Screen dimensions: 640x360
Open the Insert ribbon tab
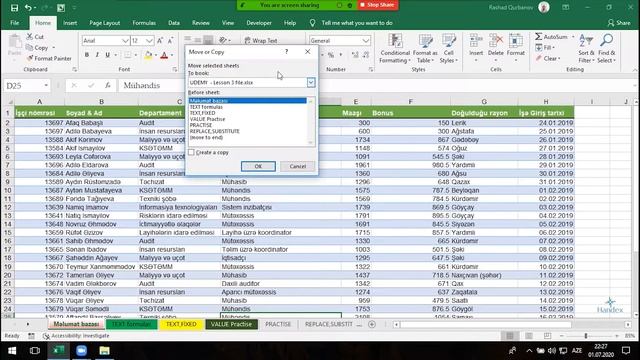70,23
